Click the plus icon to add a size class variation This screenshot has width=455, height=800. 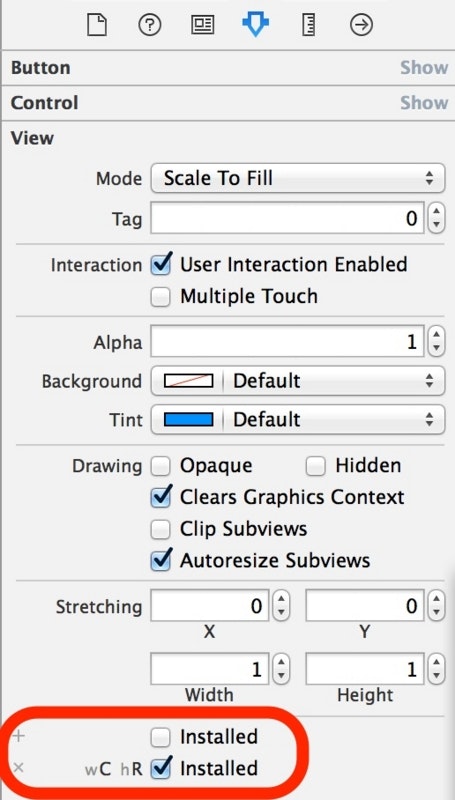[x=18, y=736]
